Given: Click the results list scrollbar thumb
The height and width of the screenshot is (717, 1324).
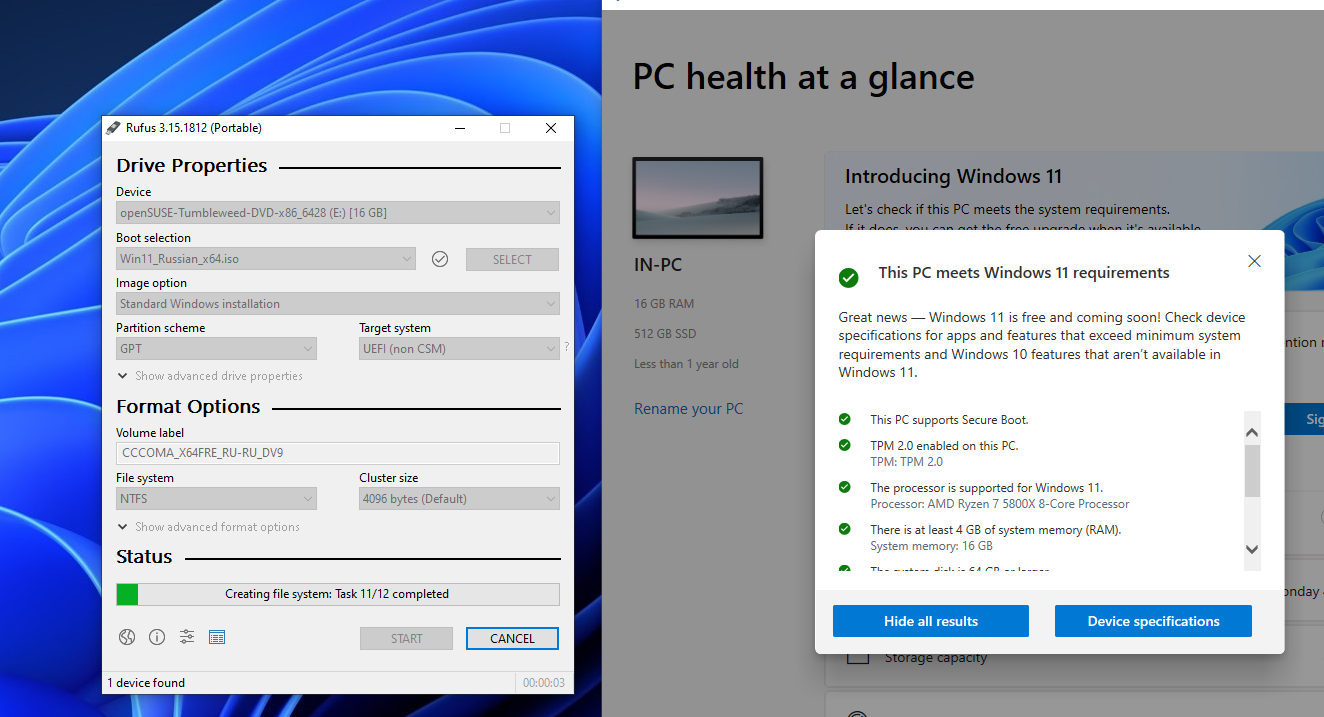Looking at the screenshot, I should coord(1252,471).
